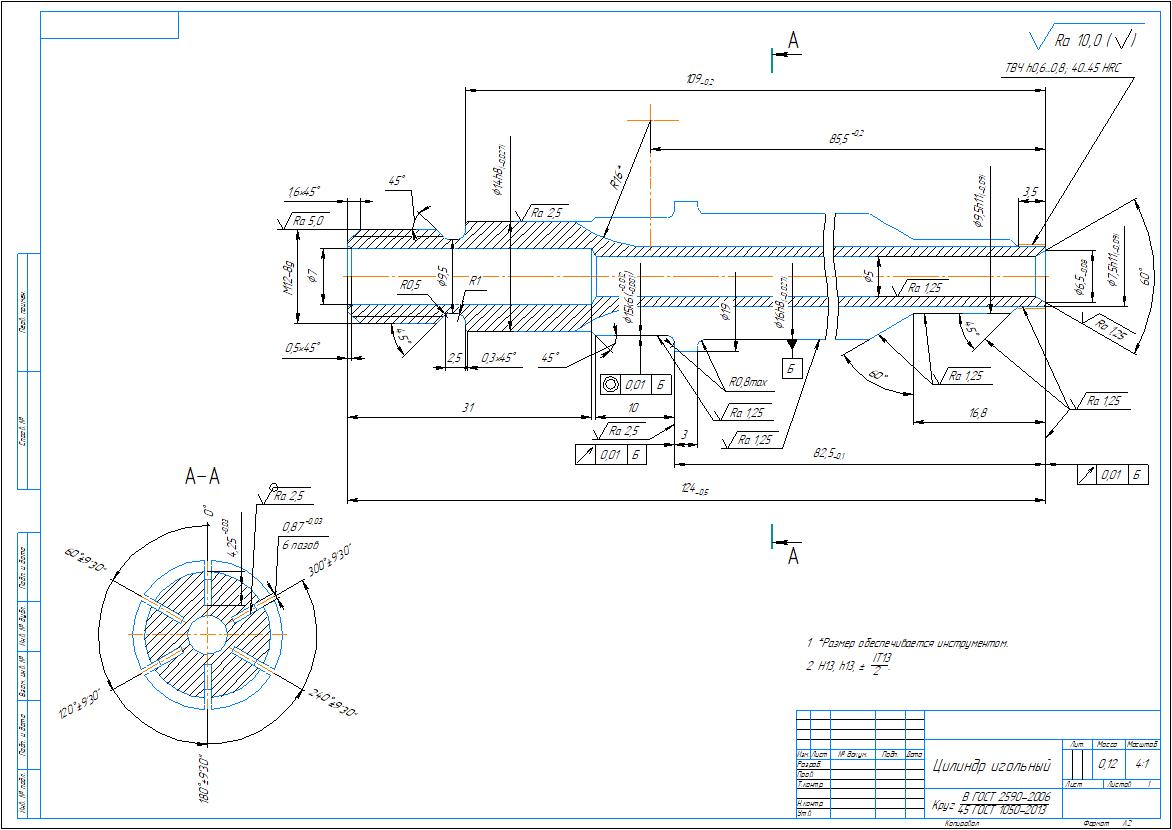
Task: Click the '6 пазов' slot note
Action: point(301,545)
